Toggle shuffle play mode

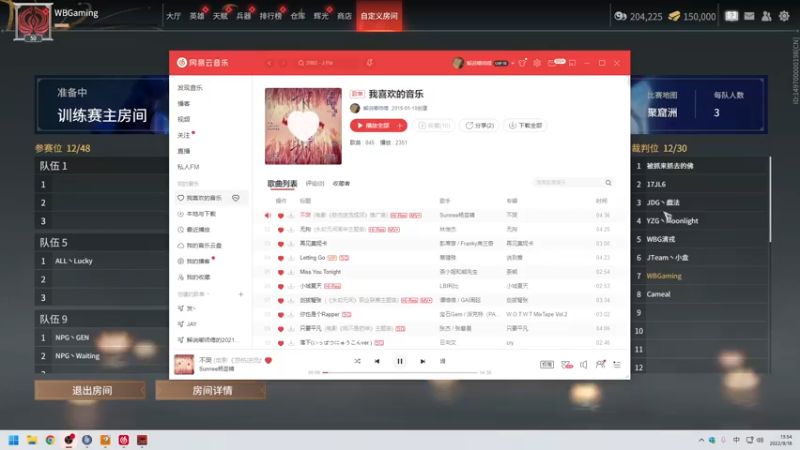tap(357, 361)
